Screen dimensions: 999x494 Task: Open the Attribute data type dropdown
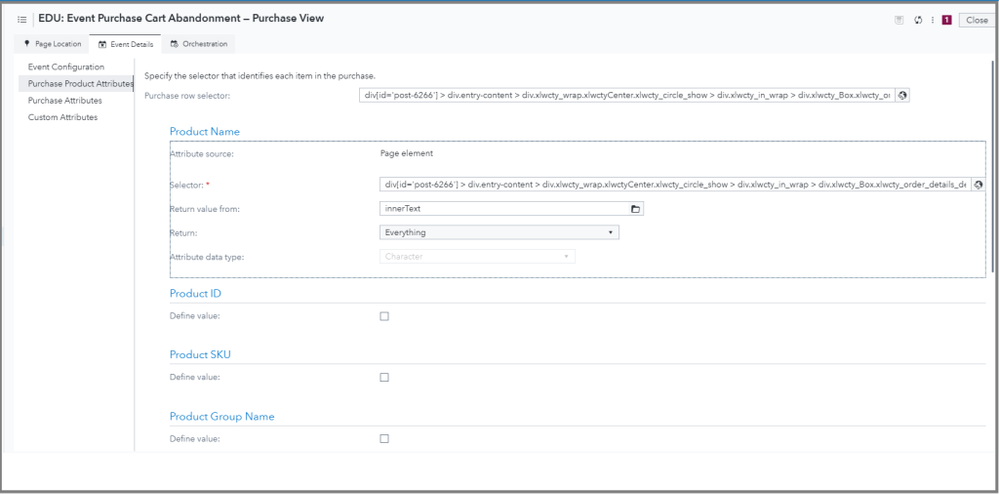click(478, 256)
